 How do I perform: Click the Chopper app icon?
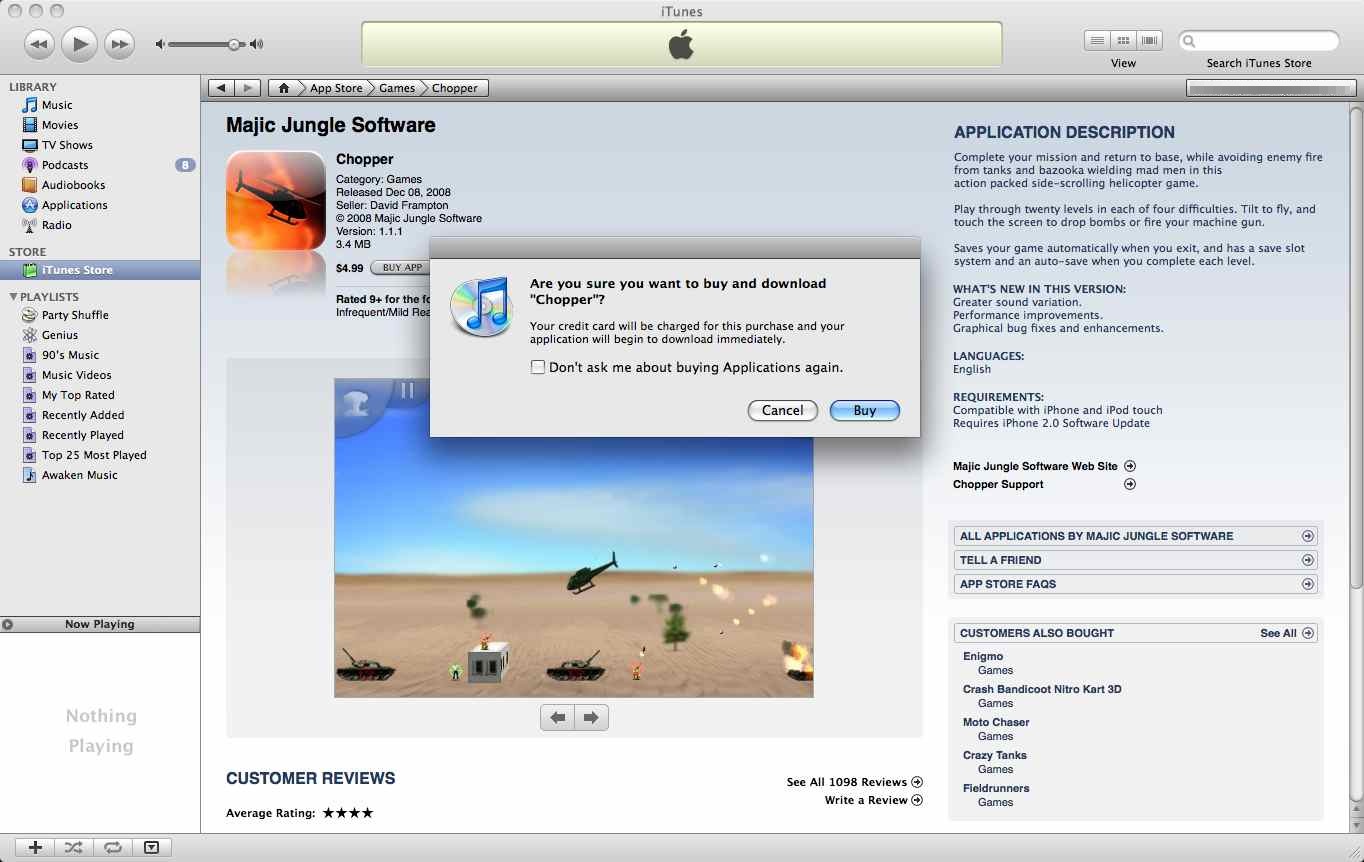[275, 200]
